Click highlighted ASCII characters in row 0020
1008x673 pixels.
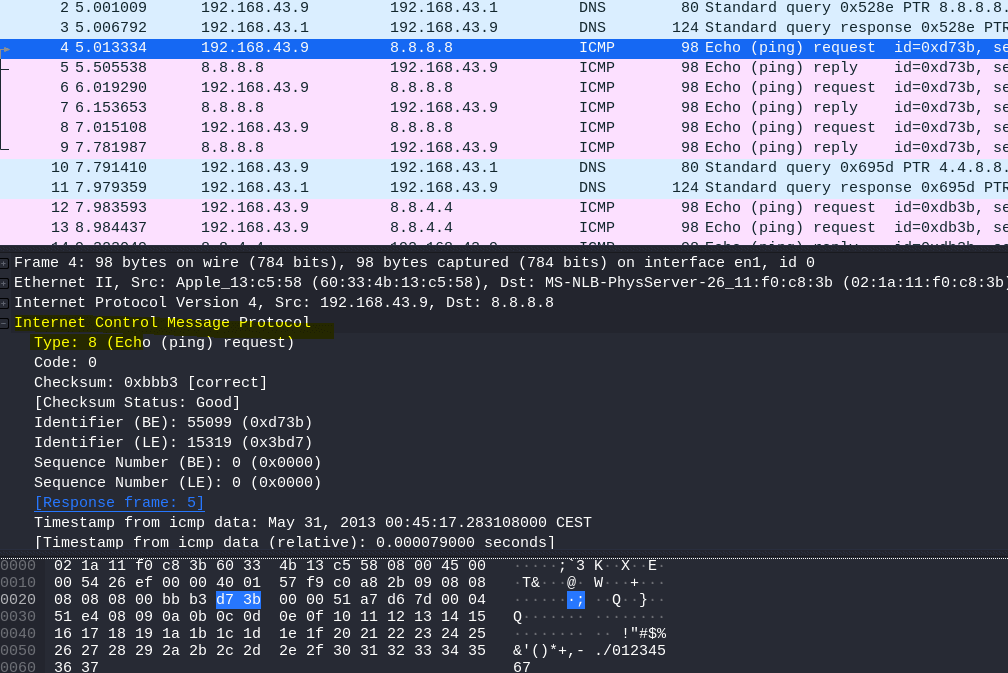point(575,600)
